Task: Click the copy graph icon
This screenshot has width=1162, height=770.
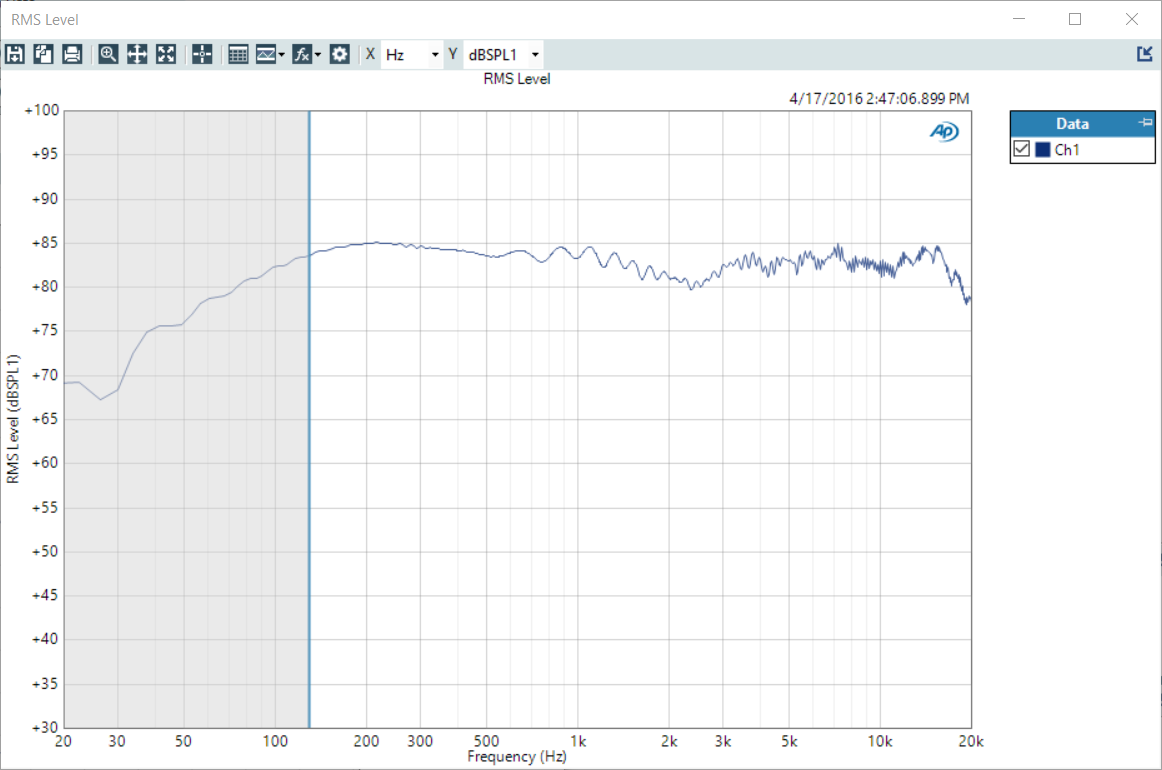Action: pos(44,54)
